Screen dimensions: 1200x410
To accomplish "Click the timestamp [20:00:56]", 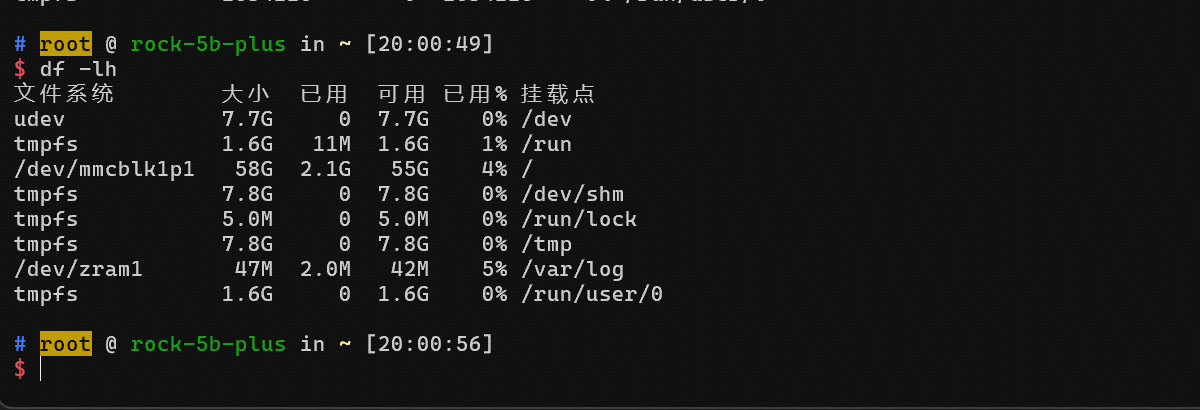I will click(x=430, y=344).
